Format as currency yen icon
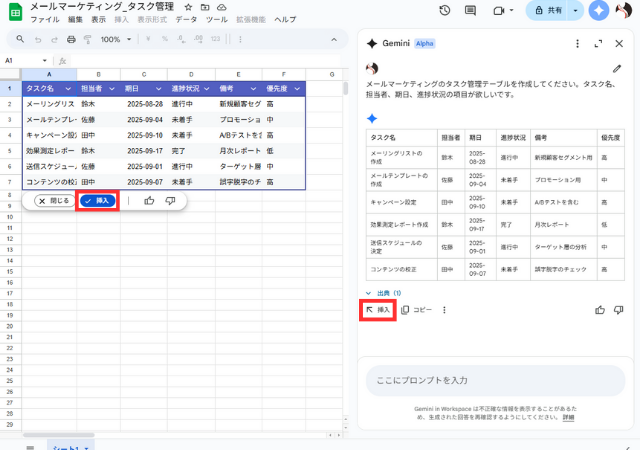This screenshot has height=450, width=640. tap(148, 39)
